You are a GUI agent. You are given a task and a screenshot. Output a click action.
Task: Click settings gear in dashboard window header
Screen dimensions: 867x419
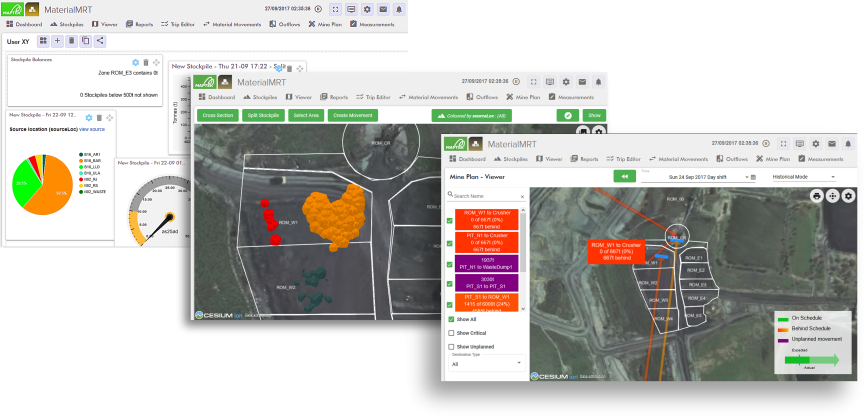click(367, 9)
